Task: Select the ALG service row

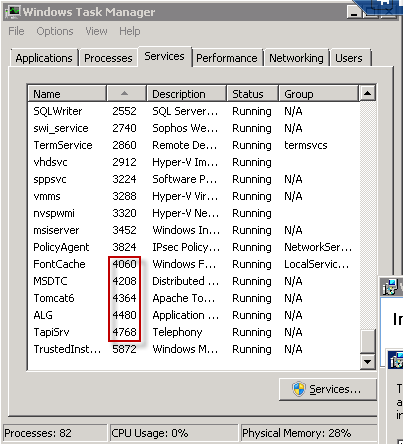Action: pos(194,315)
